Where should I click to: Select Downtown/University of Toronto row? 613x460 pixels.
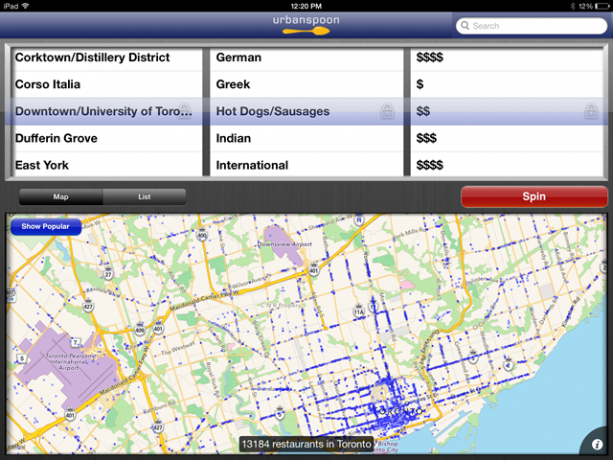tap(106, 111)
